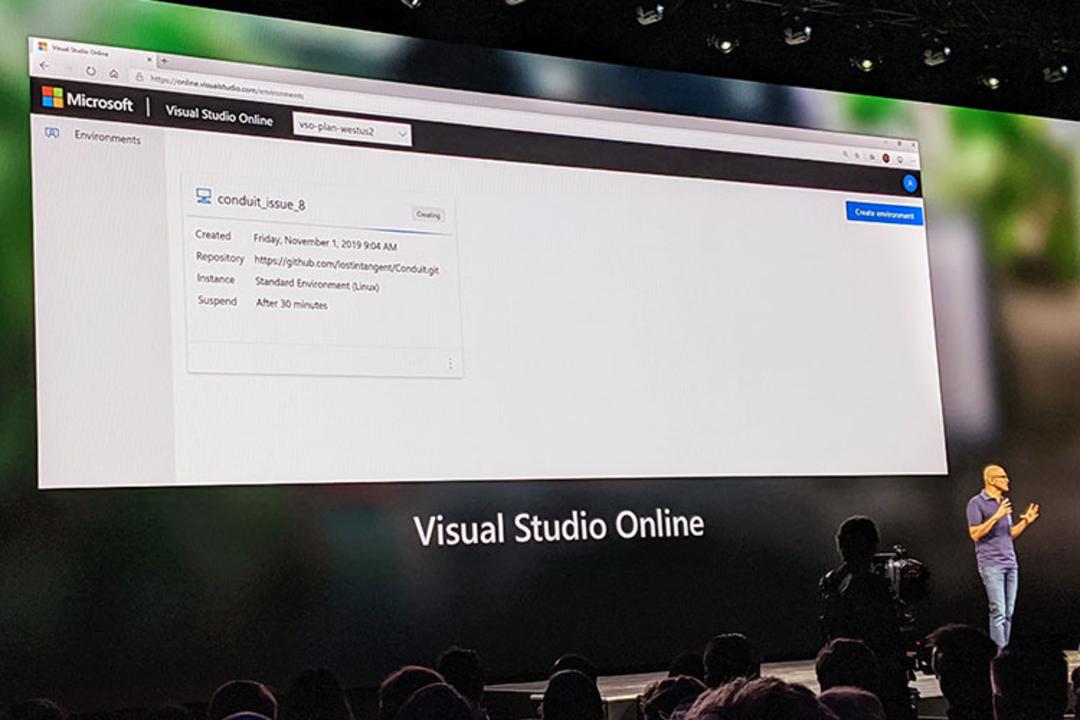Click the Create environment button
Viewport: 1080px width, 720px height.
(884, 214)
